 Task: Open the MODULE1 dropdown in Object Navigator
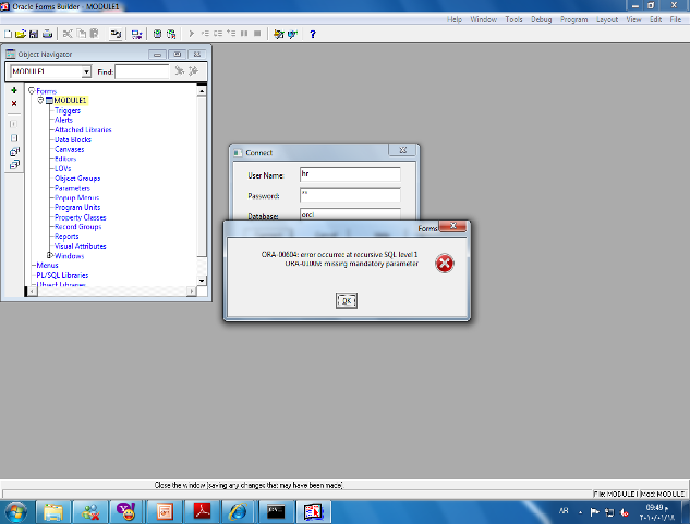pyautogui.click(x=86, y=72)
